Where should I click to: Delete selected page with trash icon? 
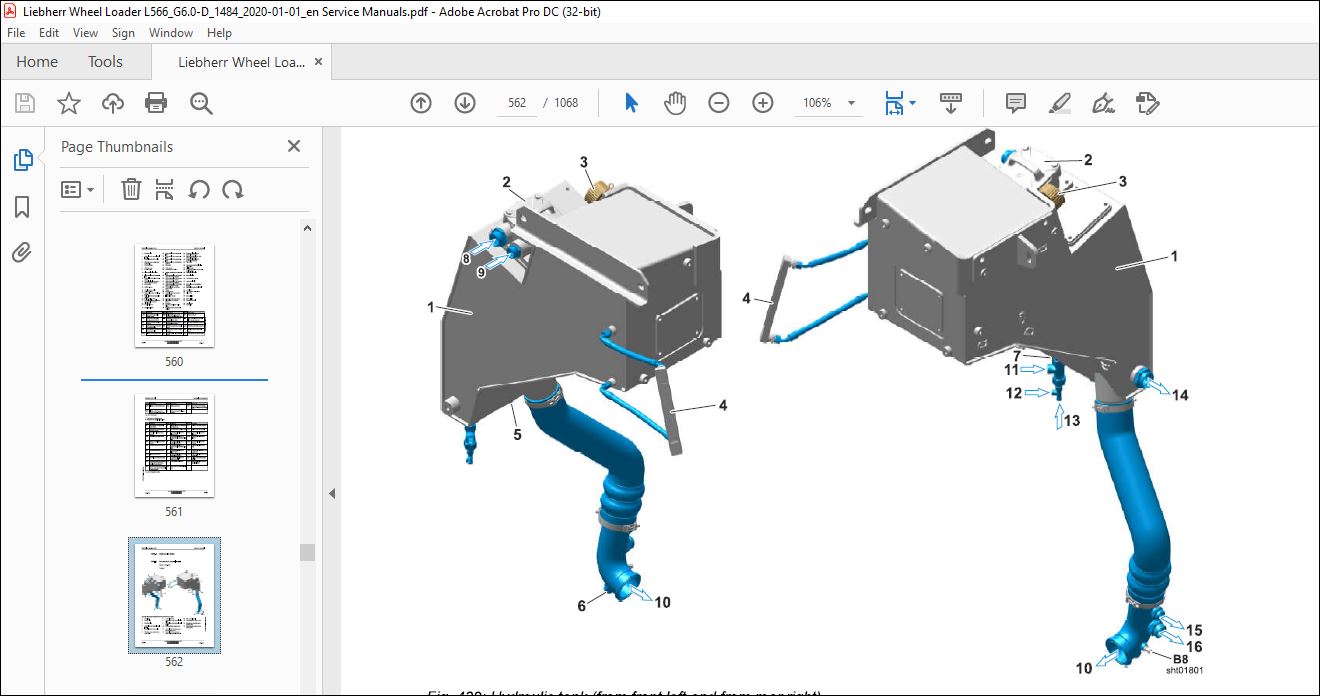131,189
